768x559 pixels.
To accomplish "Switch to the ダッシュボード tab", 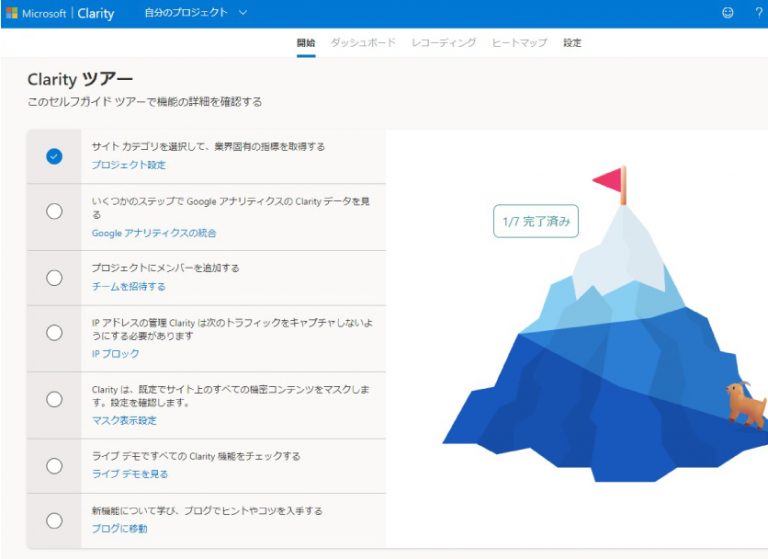I will coord(363,43).
